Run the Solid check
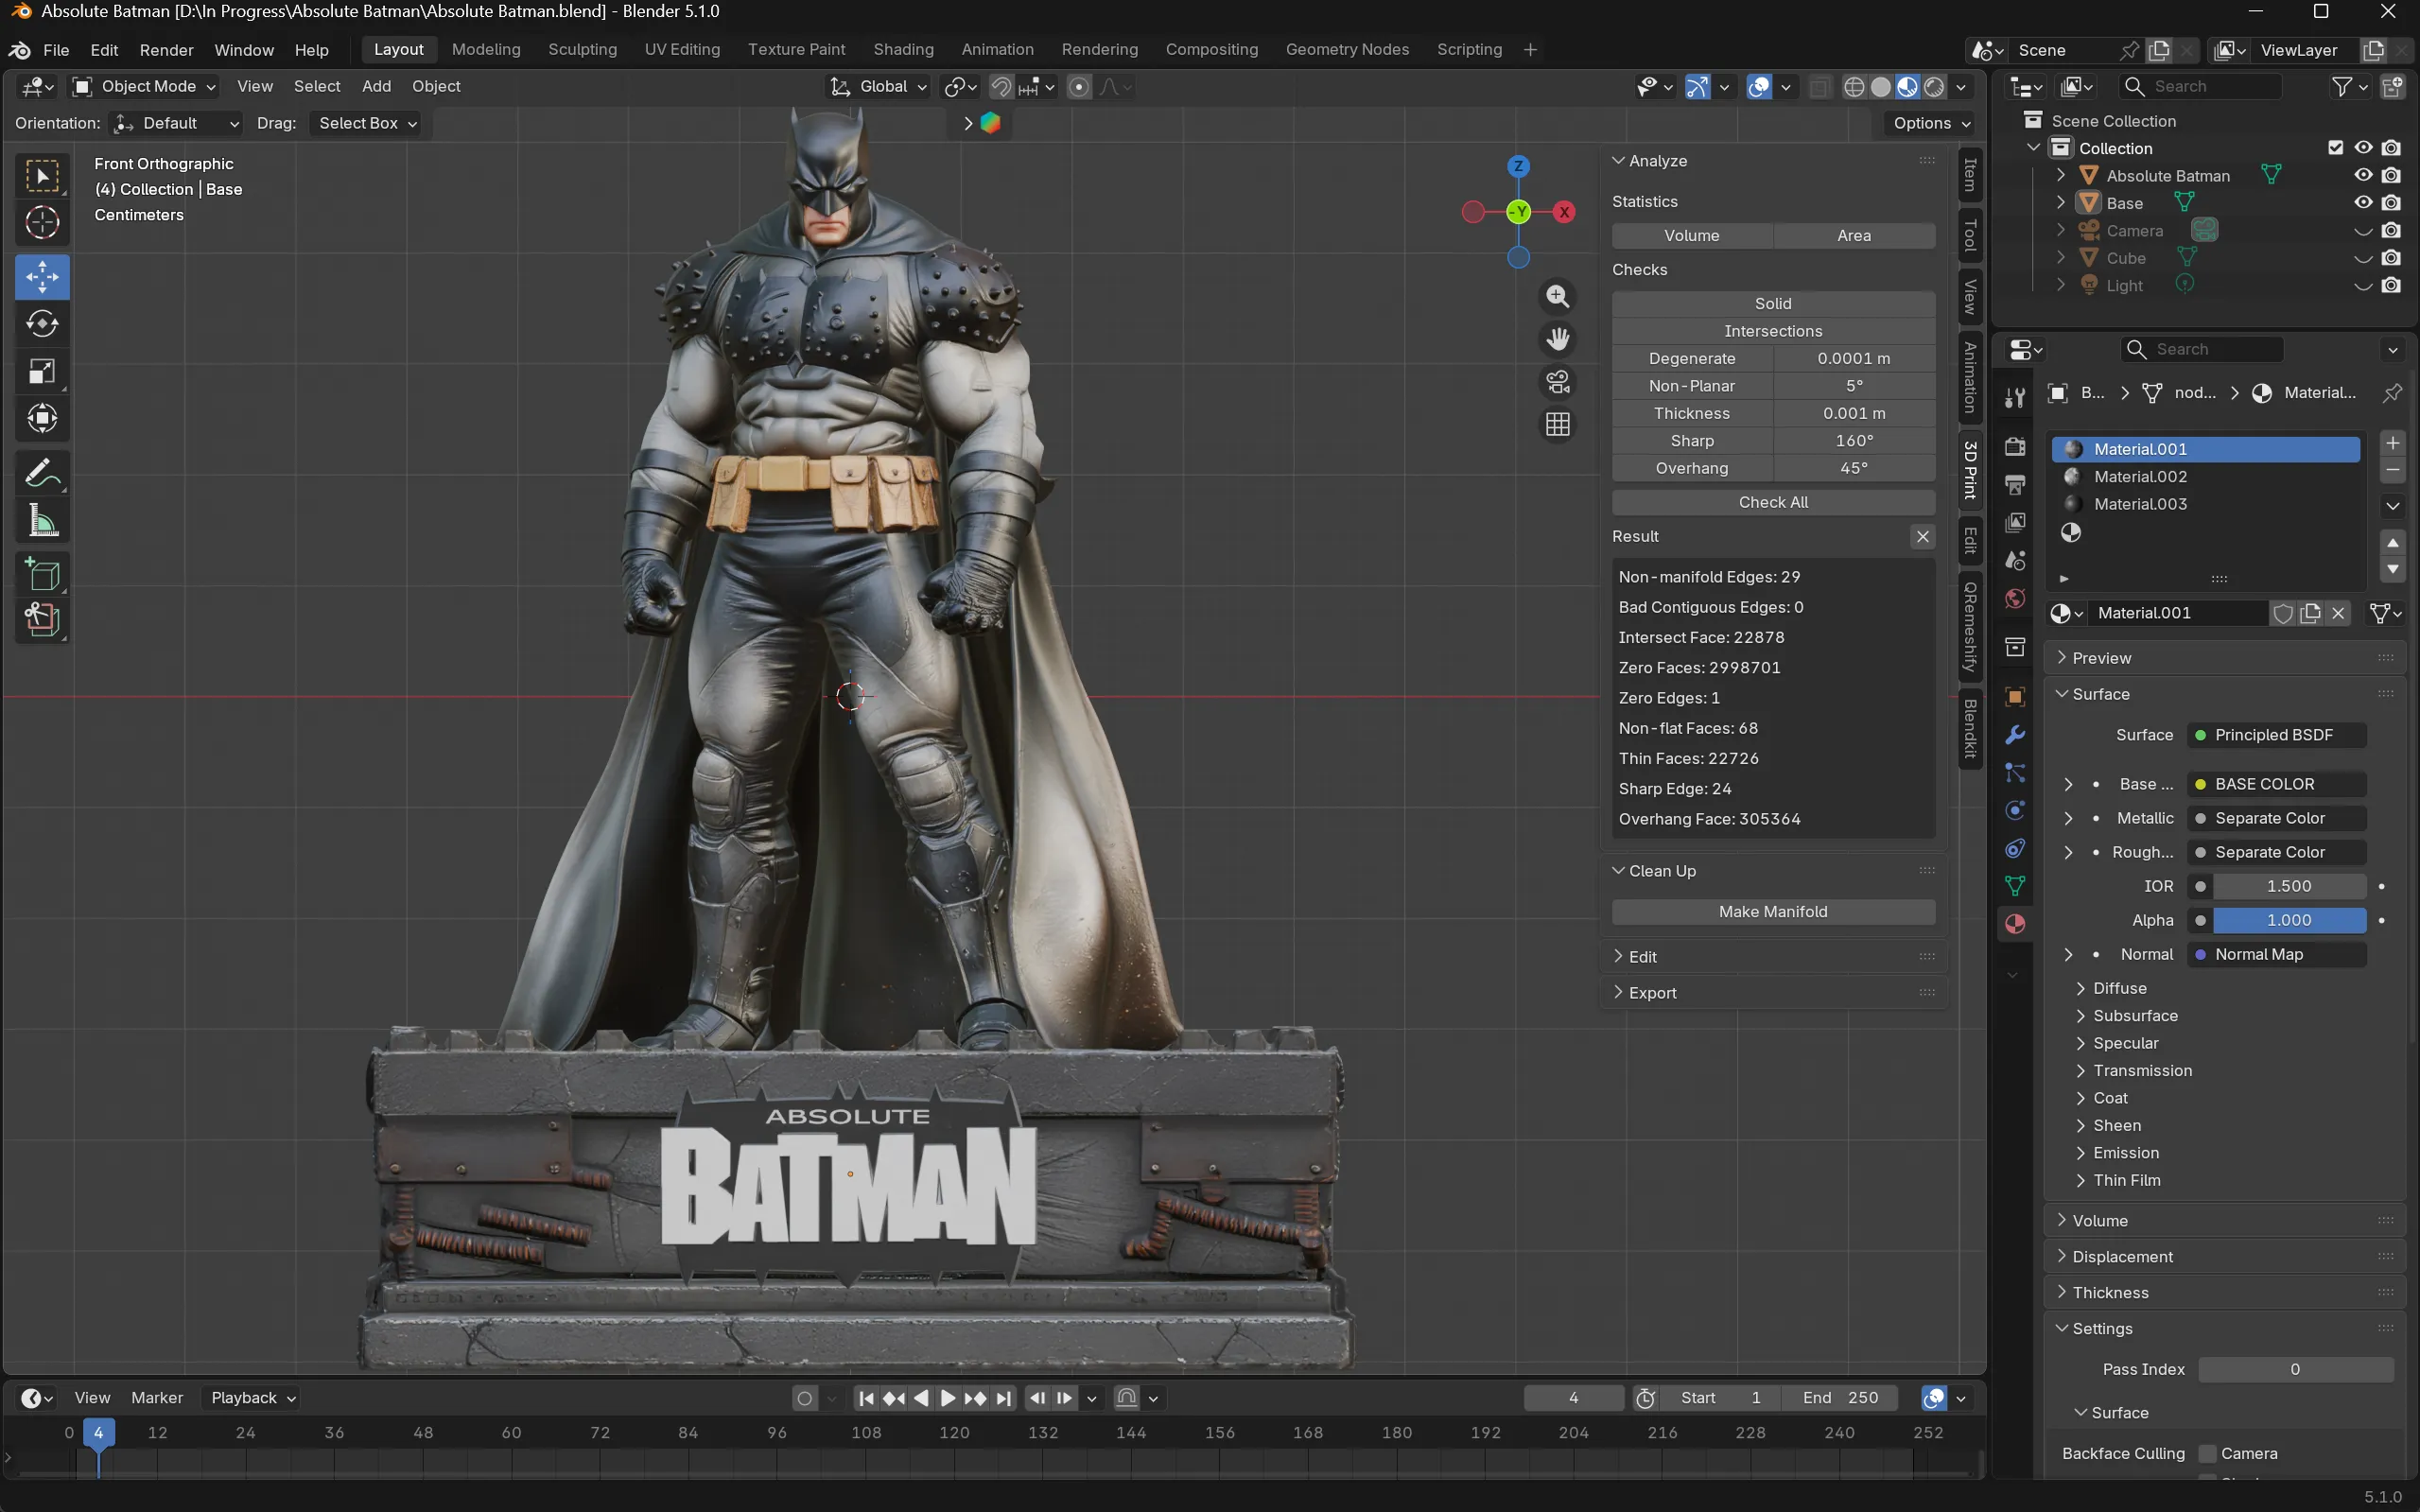This screenshot has height=1512, width=2420. 1773,304
